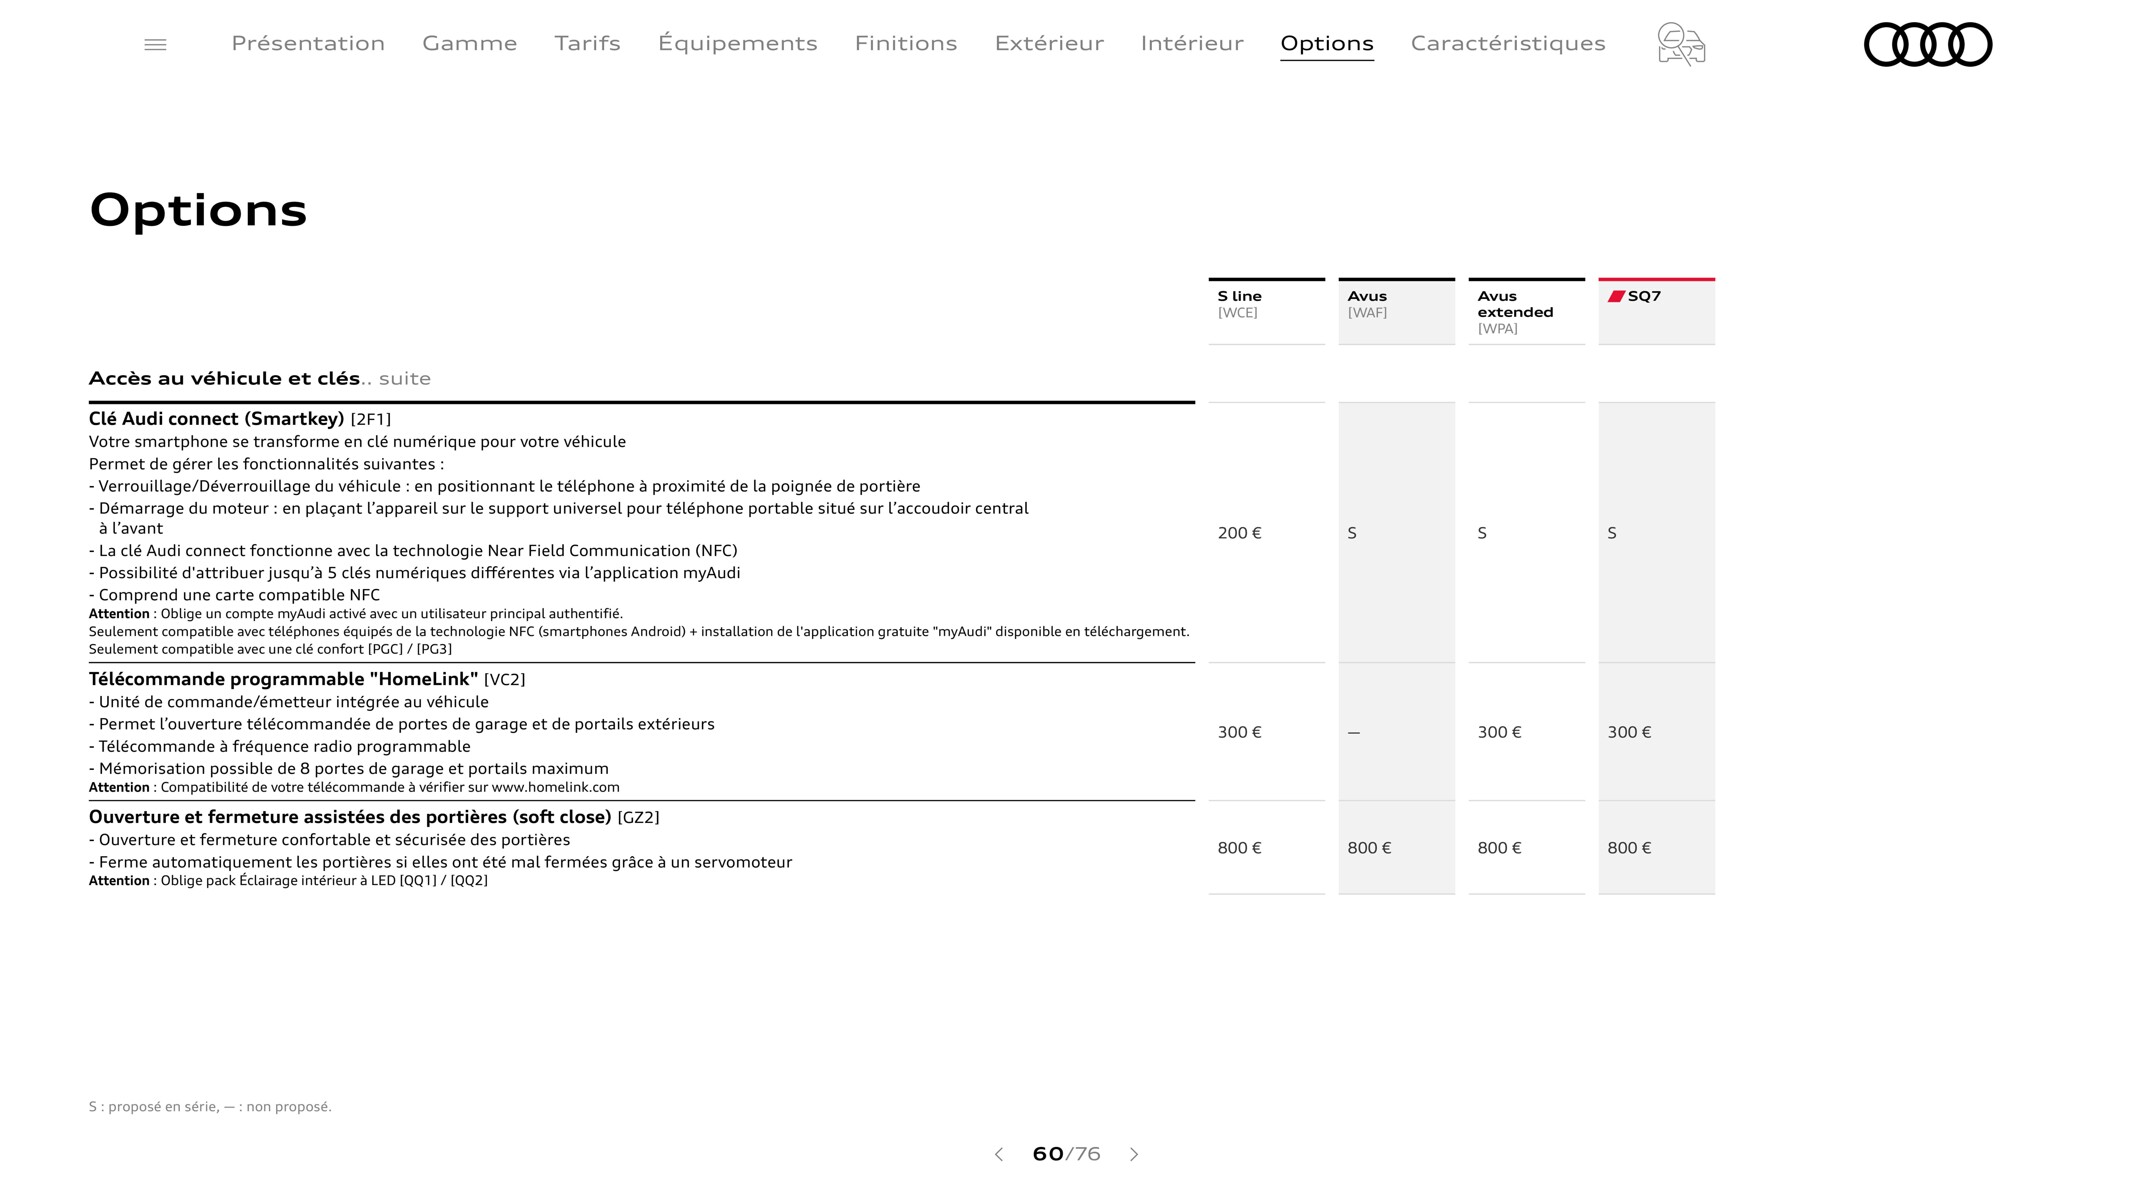Go to previous page arrow
The height and width of the screenshot is (1200, 2133).
(998, 1154)
